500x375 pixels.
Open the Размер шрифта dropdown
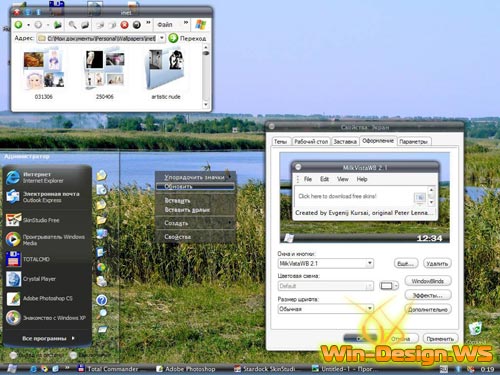point(326,309)
